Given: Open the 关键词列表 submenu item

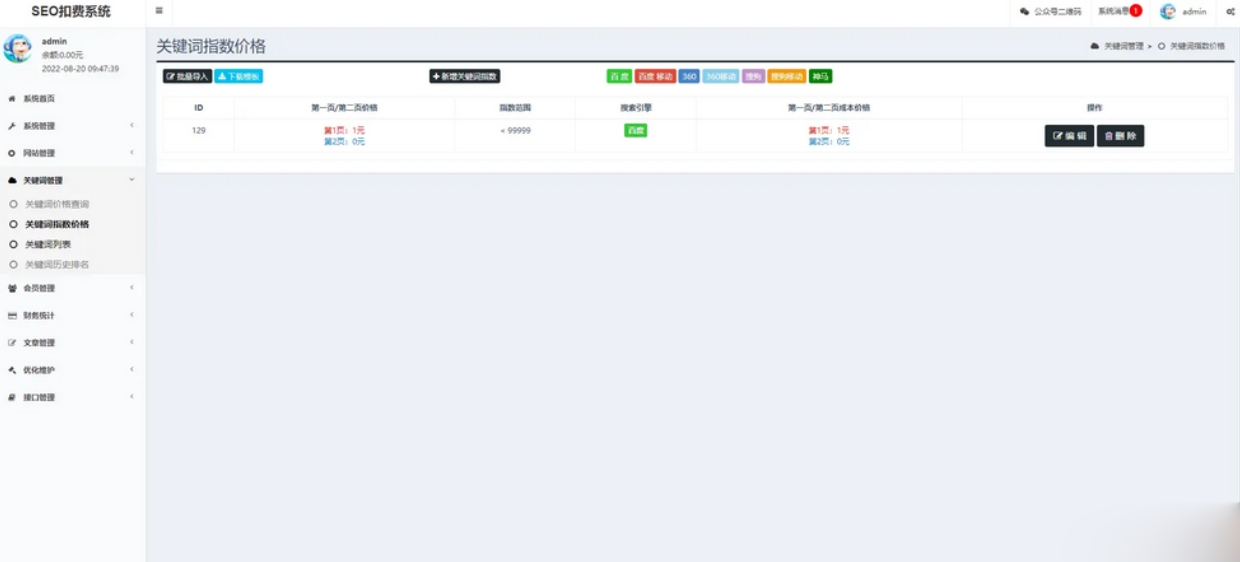Looking at the screenshot, I should (48, 244).
